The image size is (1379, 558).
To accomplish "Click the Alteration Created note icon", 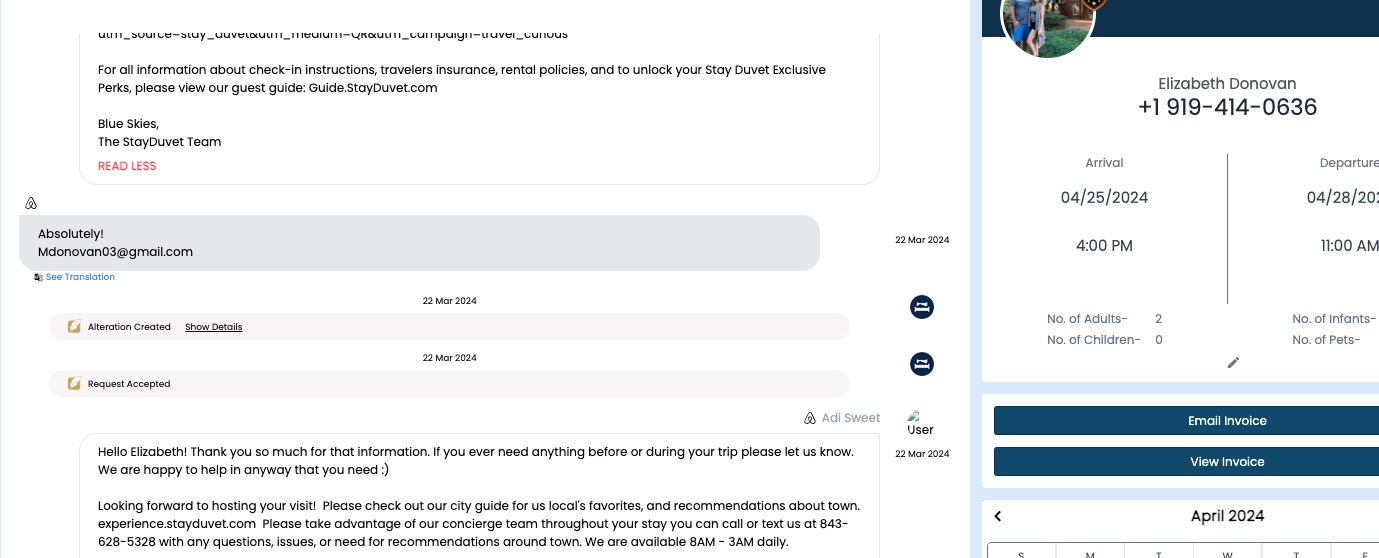I will point(74,327).
